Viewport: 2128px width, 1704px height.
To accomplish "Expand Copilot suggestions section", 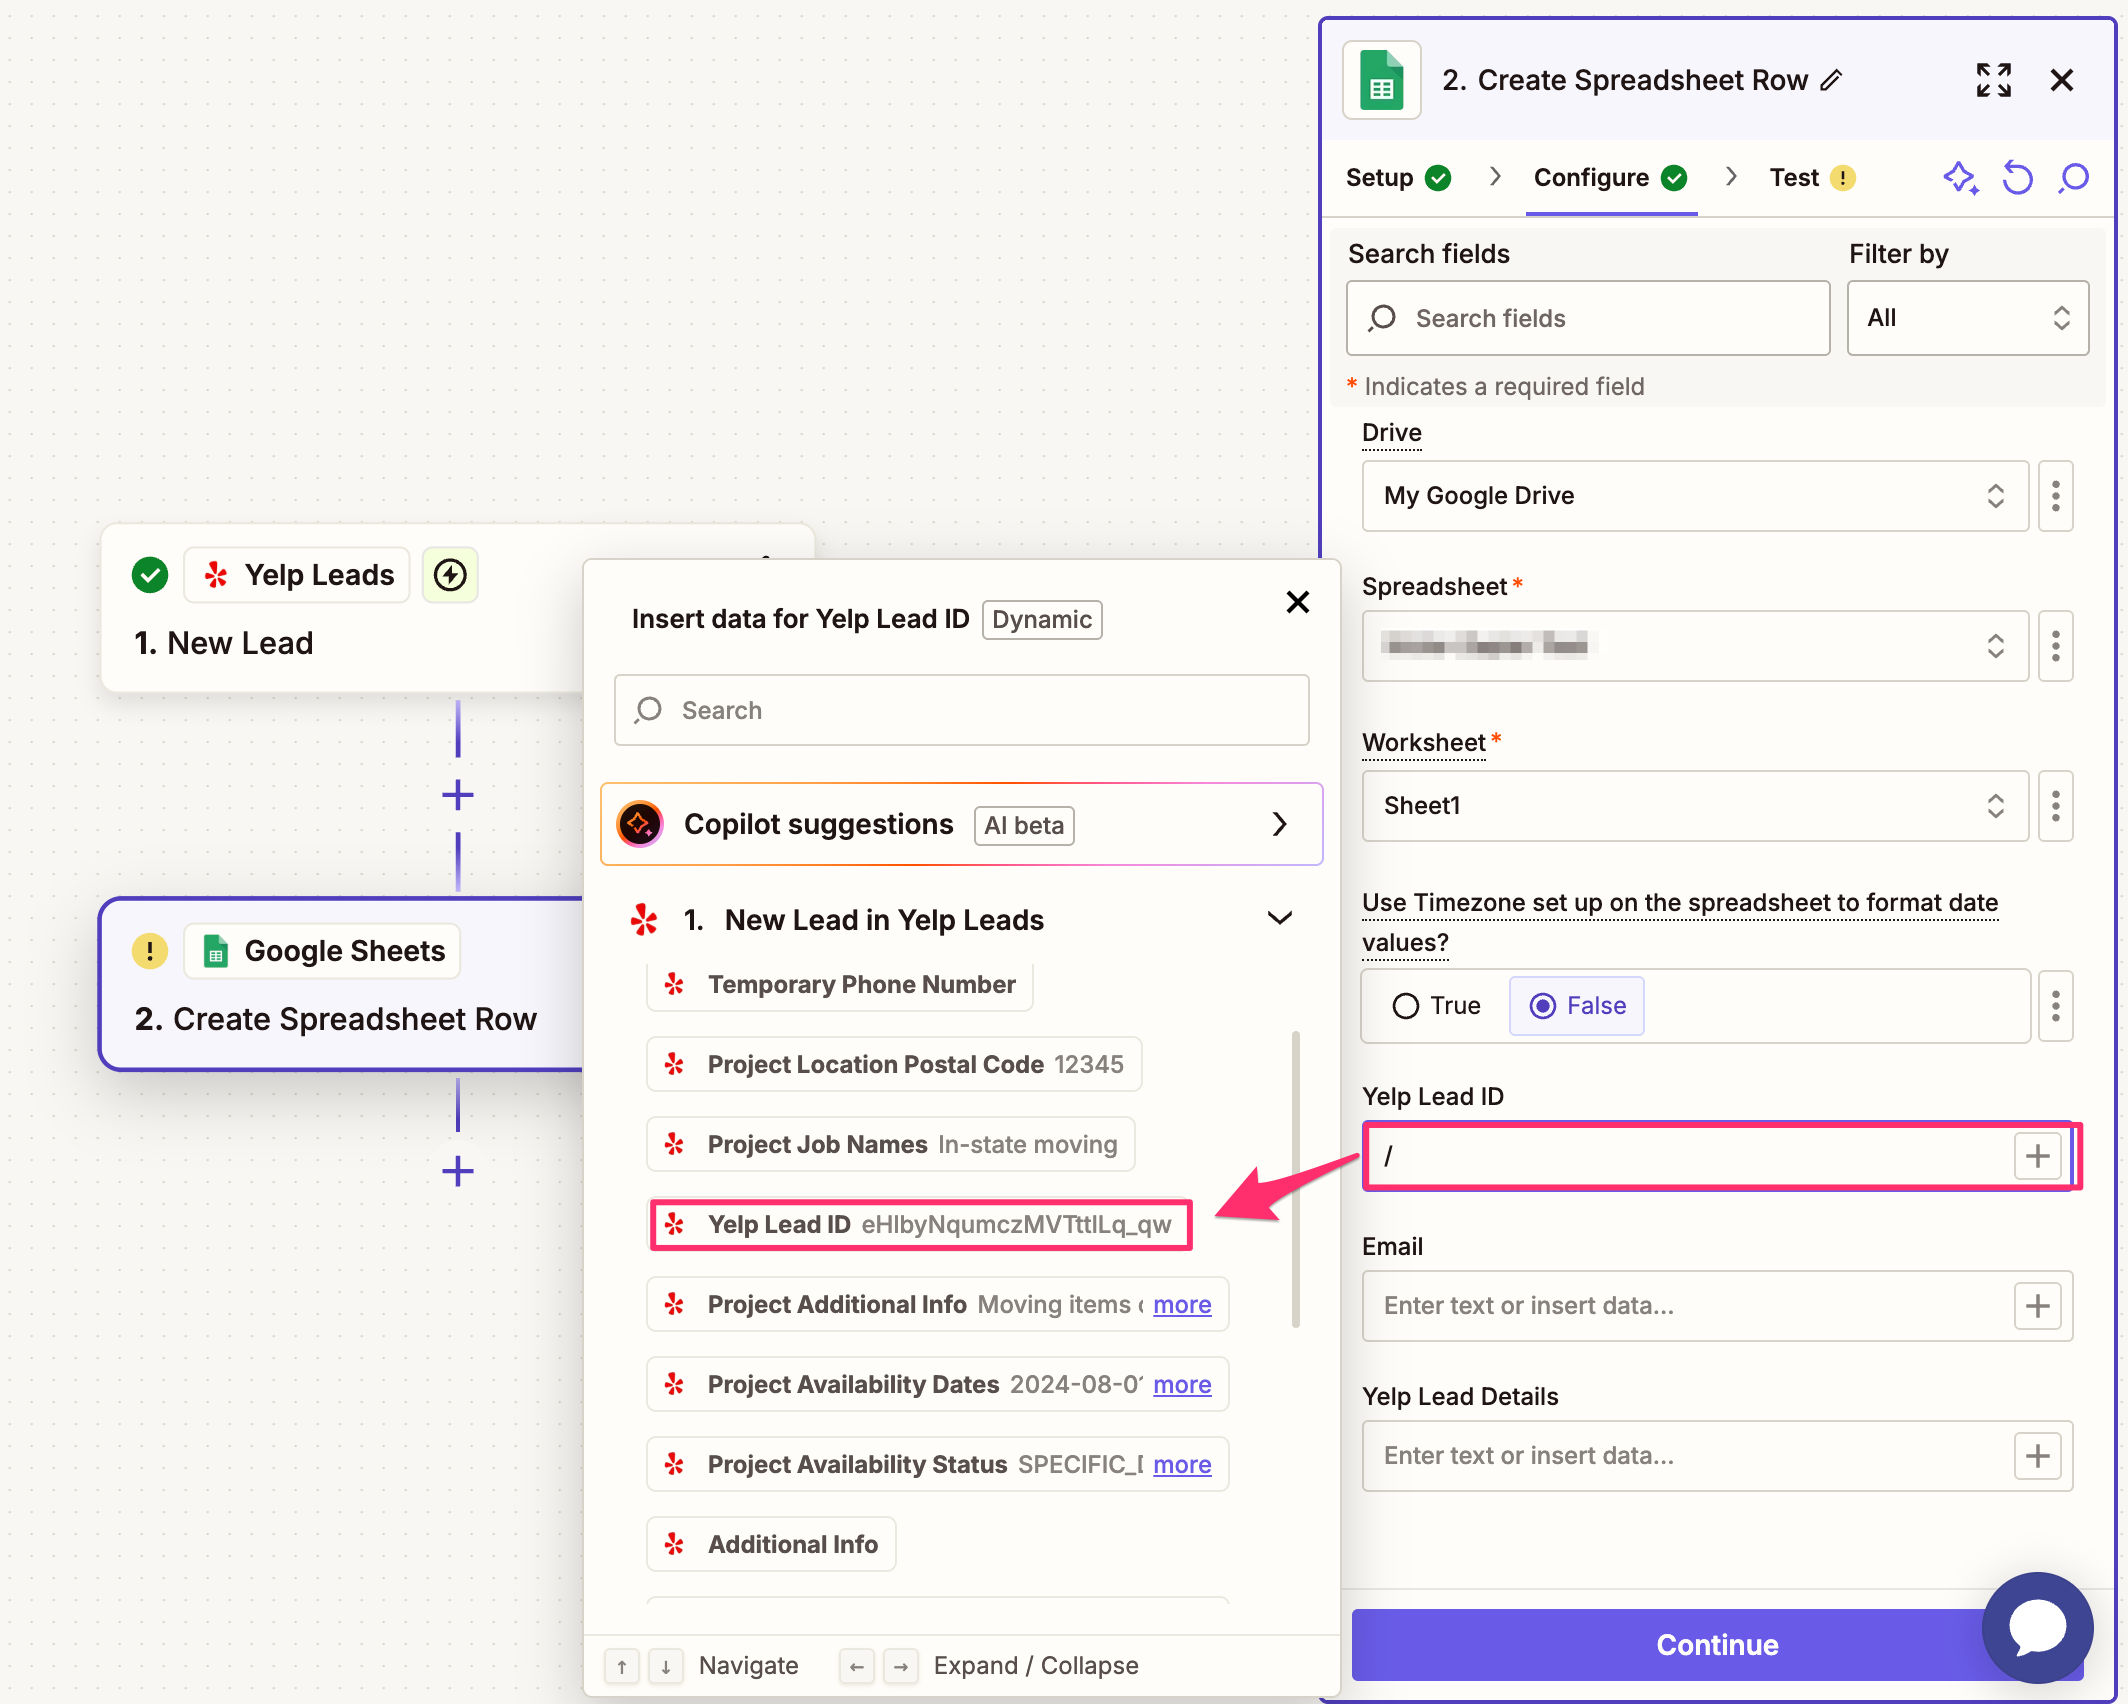I will [1279, 824].
